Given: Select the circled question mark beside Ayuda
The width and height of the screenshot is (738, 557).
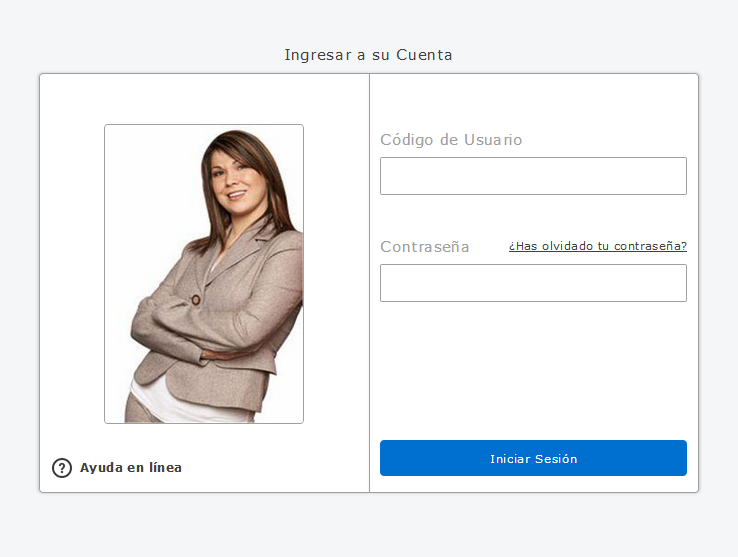Looking at the screenshot, I should coord(62,467).
